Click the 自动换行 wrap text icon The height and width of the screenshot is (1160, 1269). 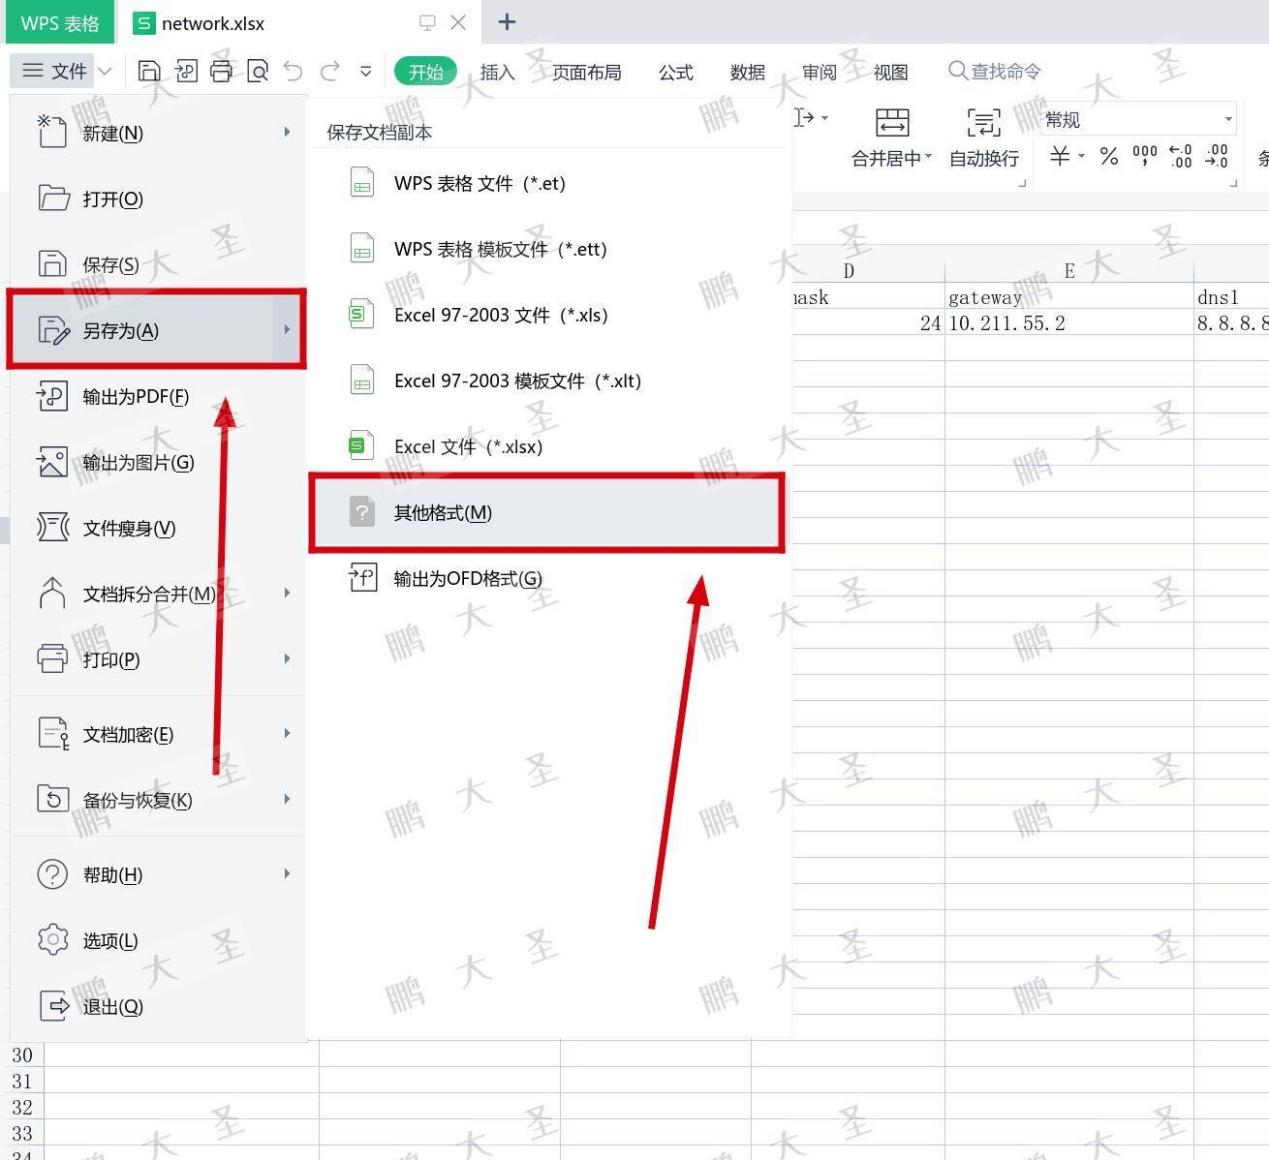pos(984,123)
